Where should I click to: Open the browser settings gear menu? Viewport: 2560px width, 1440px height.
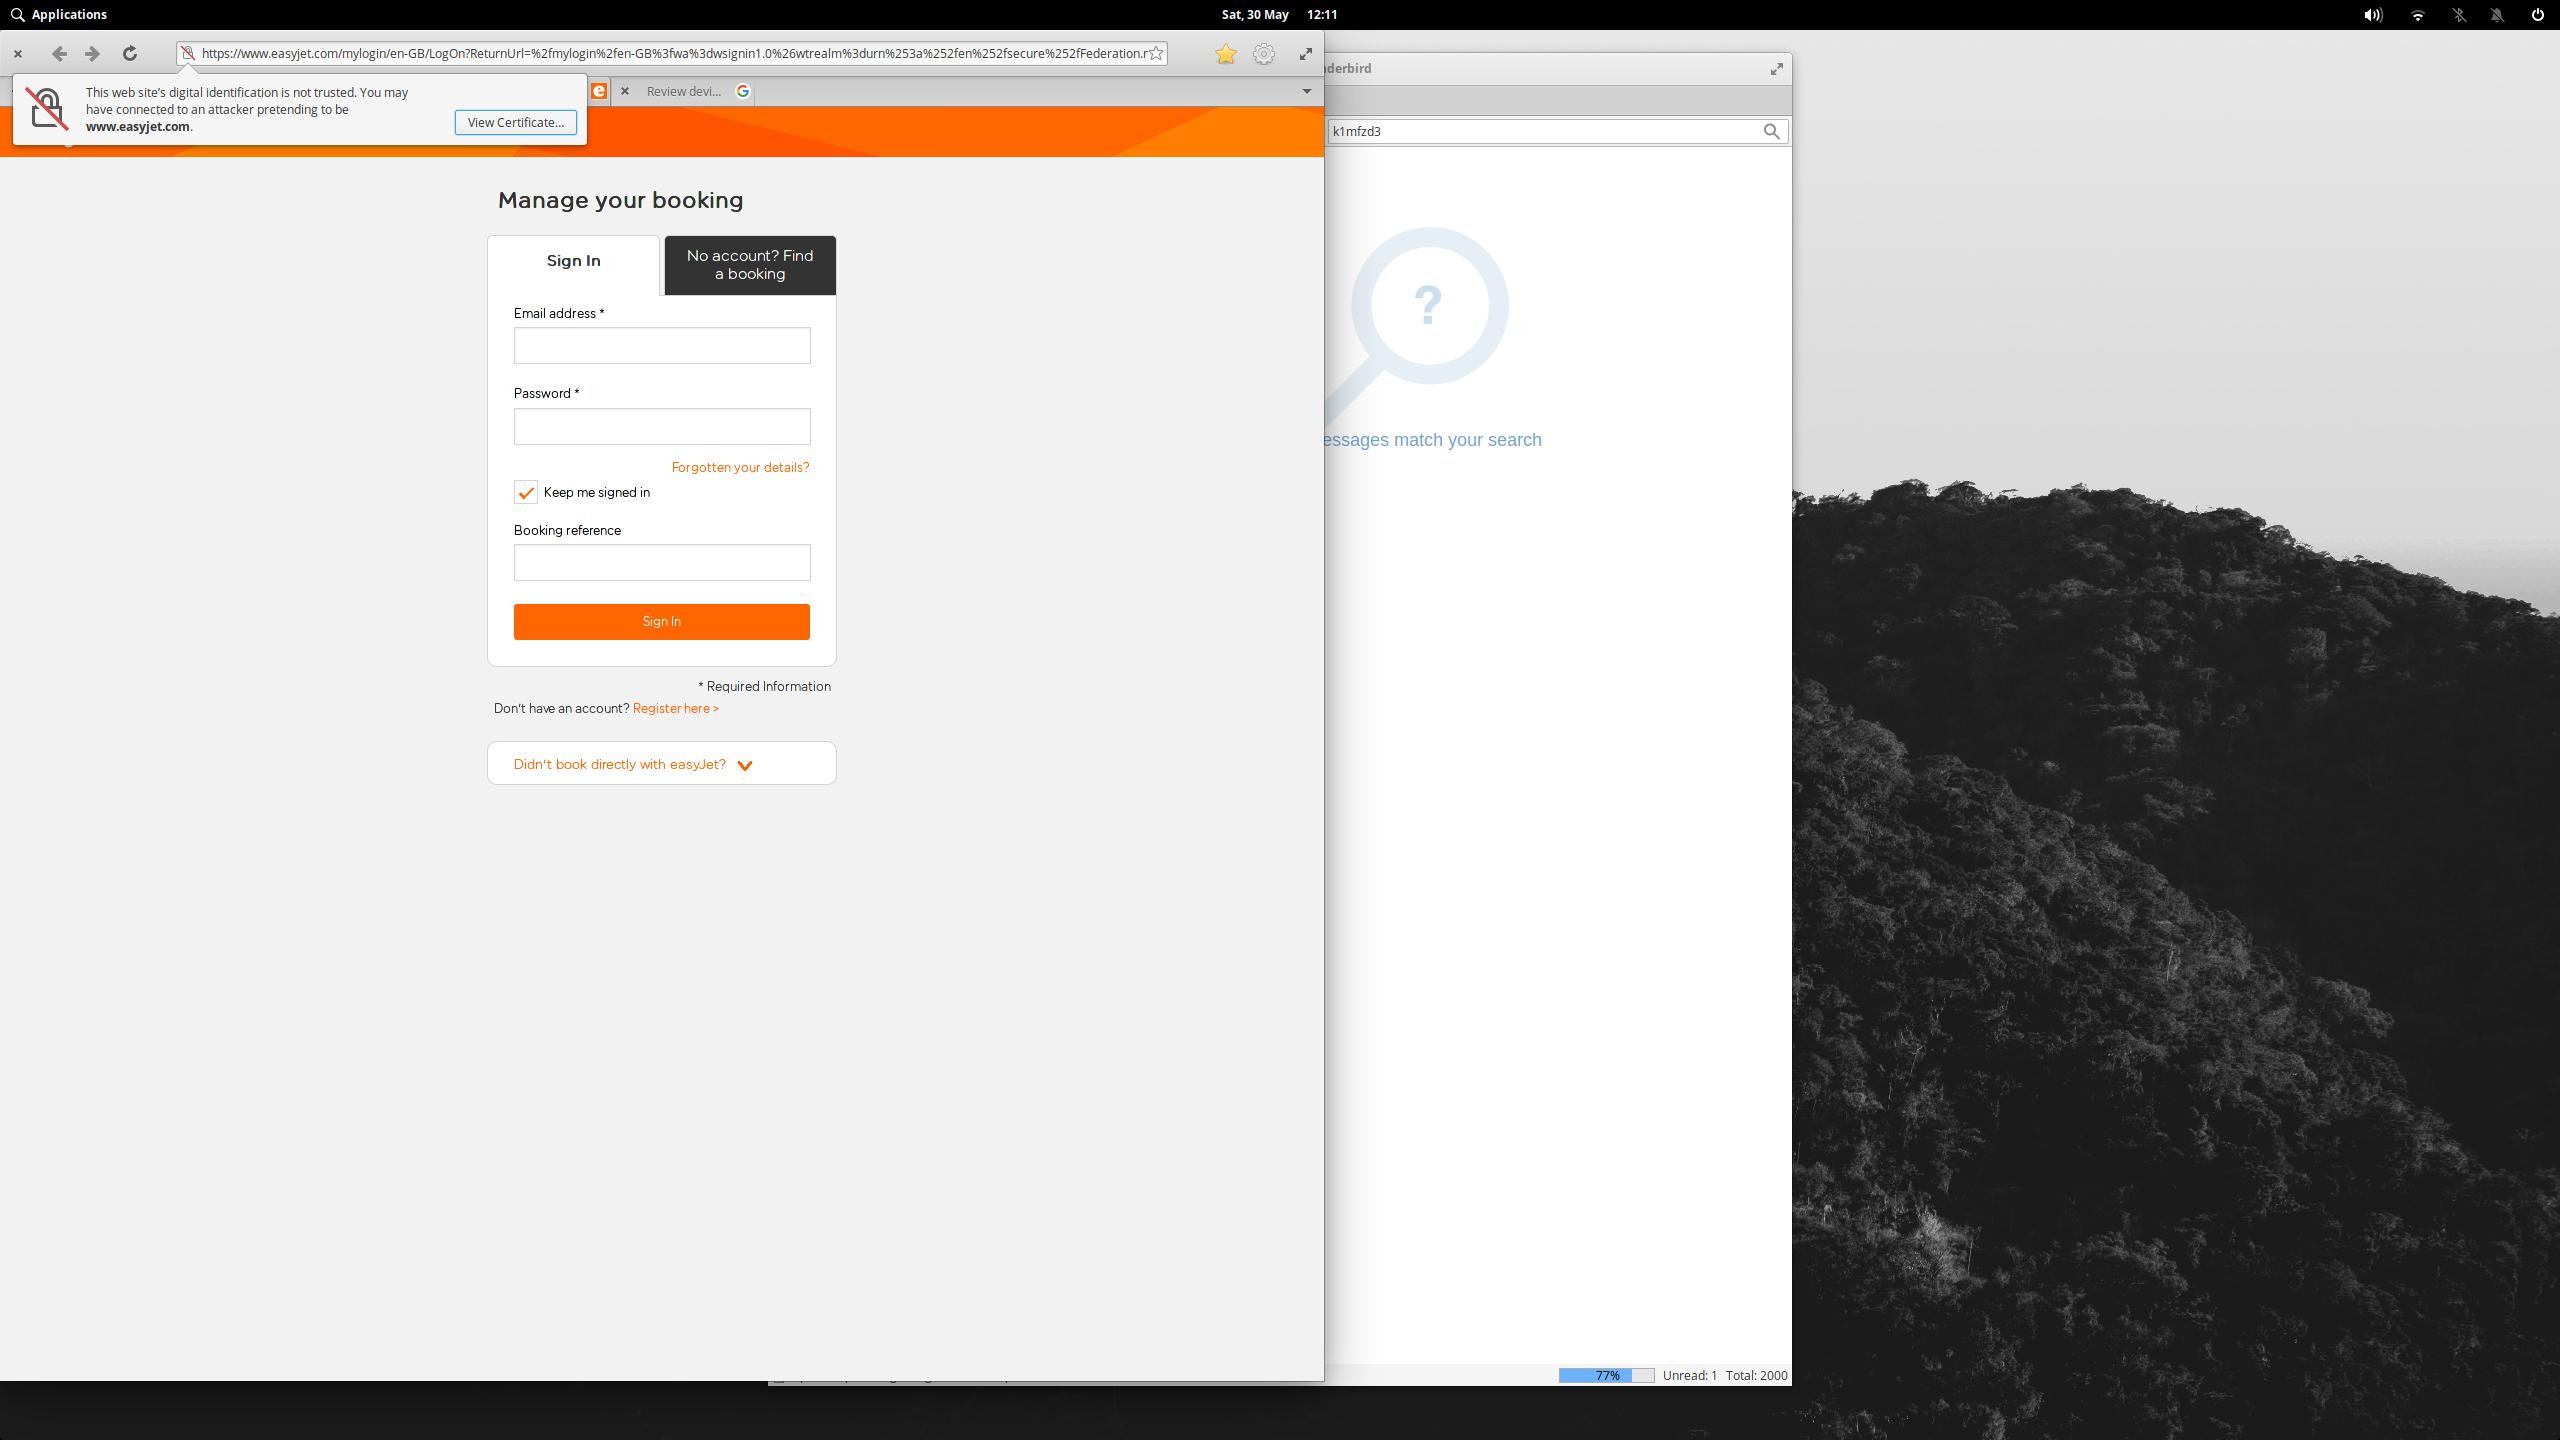click(1264, 54)
